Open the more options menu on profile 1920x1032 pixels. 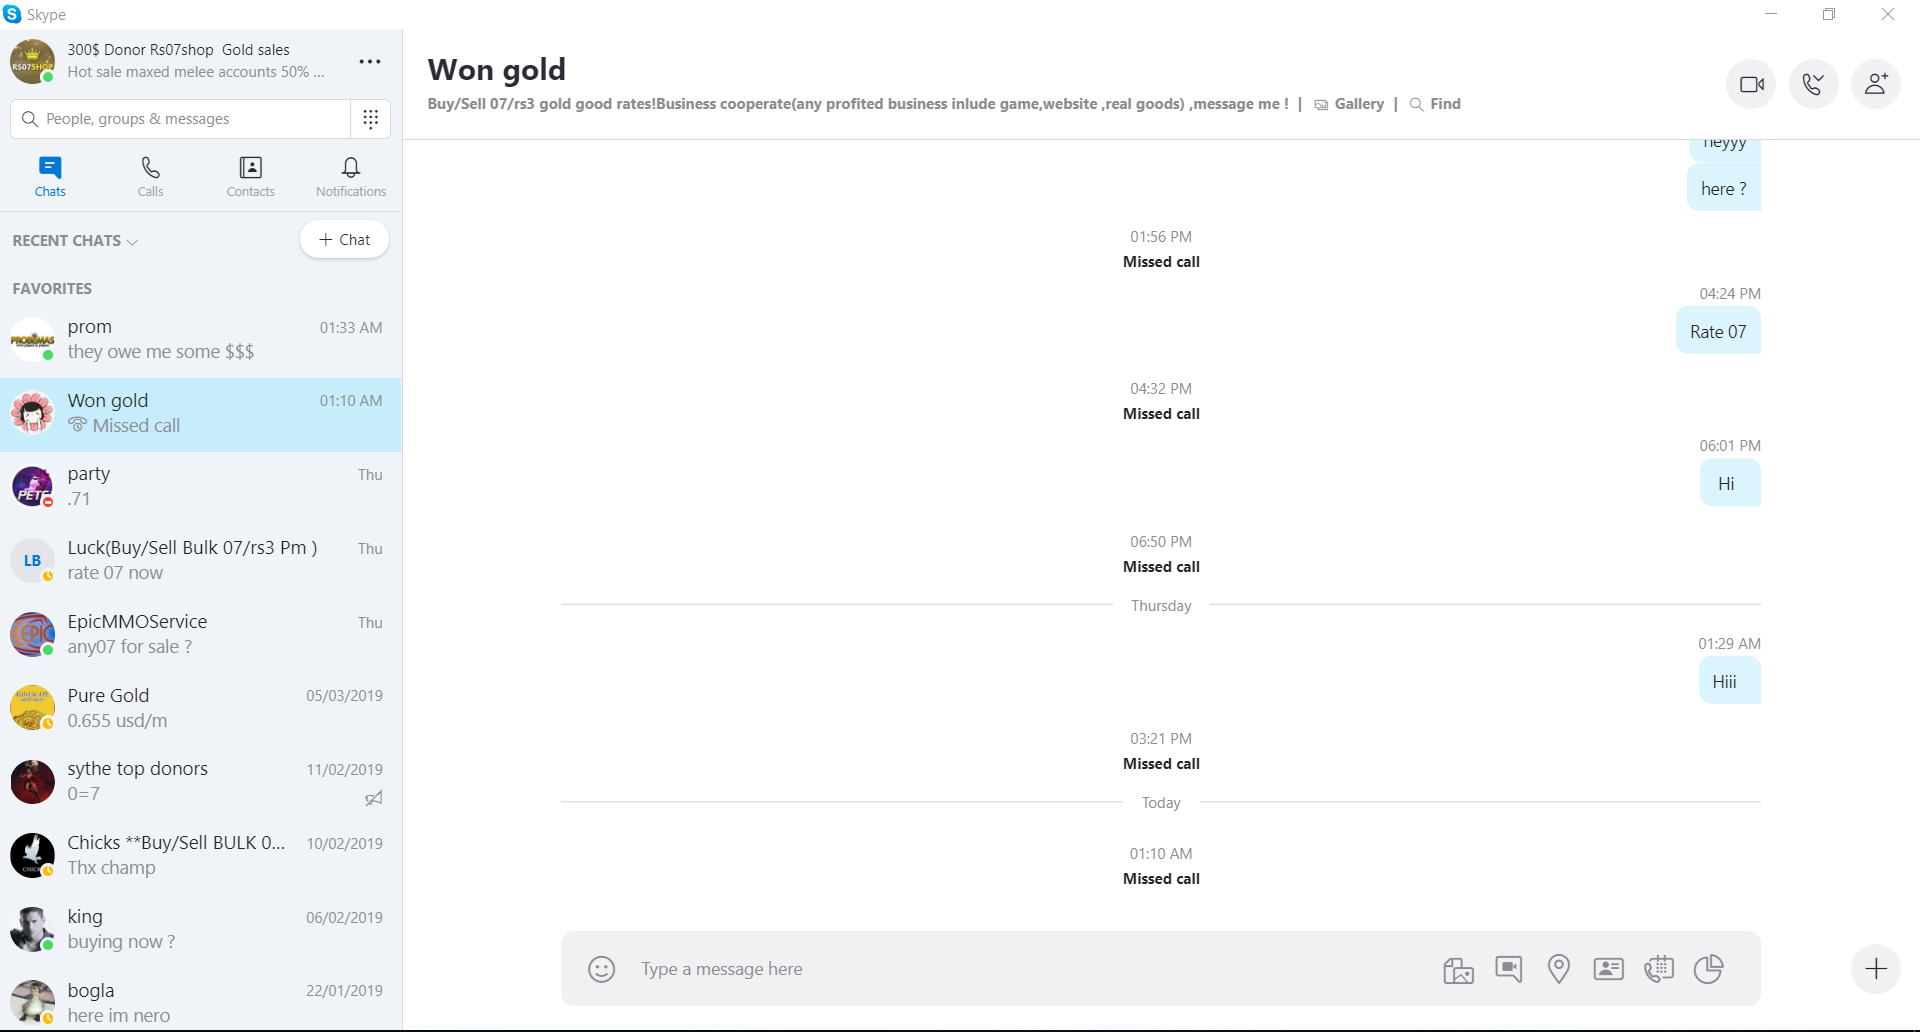370,62
